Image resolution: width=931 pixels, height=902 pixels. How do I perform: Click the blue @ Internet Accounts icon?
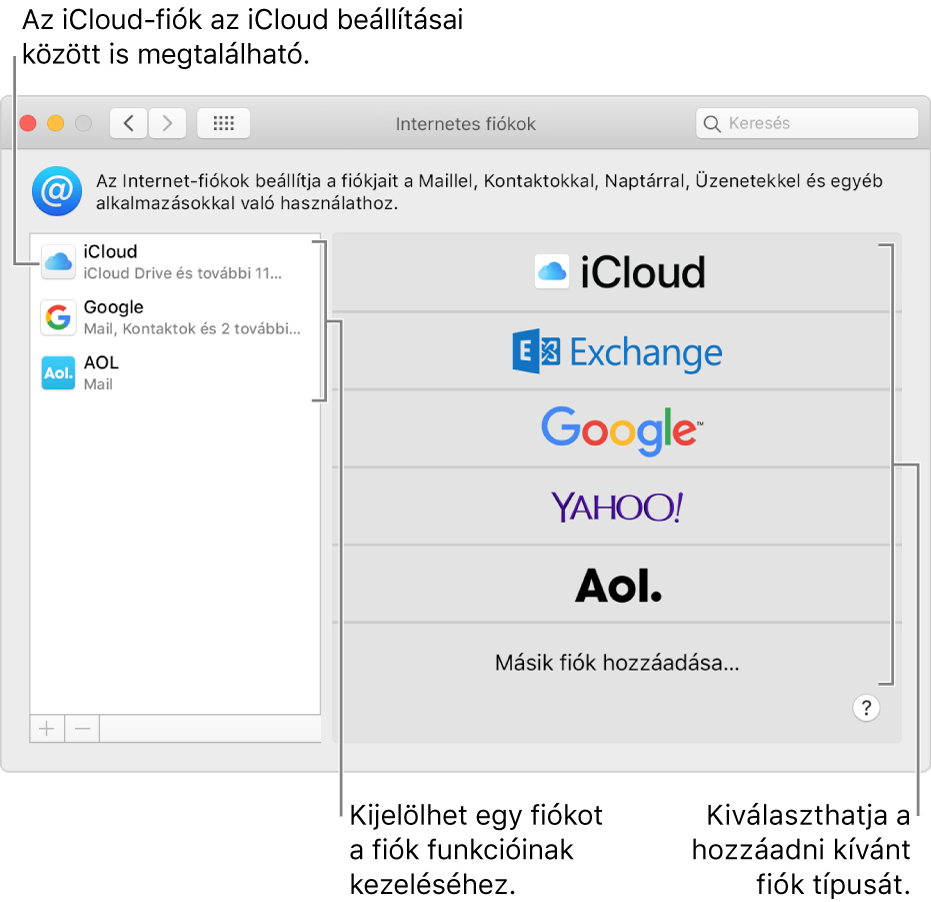click(57, 191)
